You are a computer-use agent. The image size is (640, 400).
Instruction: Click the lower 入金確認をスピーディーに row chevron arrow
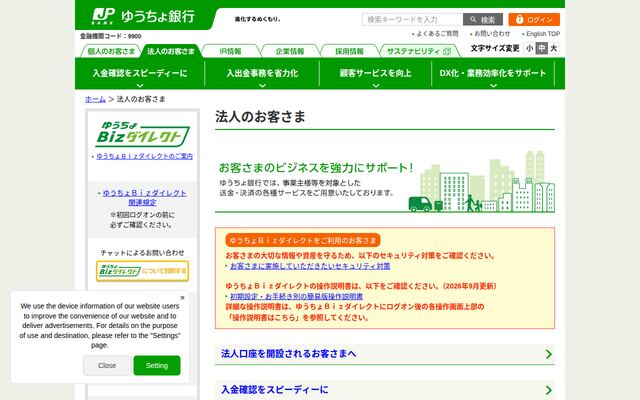[549, 390]
